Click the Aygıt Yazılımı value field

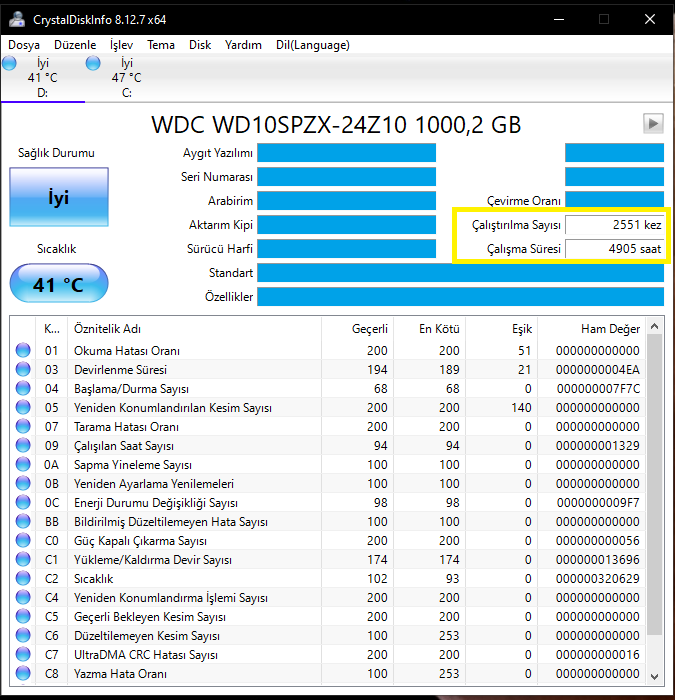pos(346,153)
